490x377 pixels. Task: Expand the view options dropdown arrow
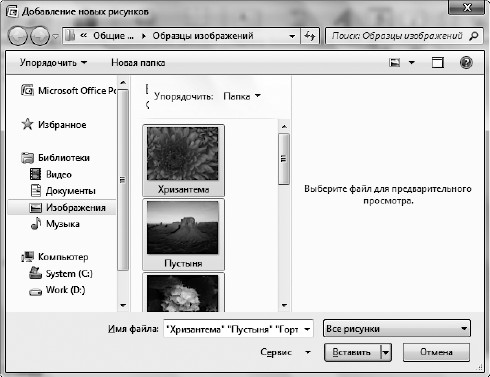(412, 63)
